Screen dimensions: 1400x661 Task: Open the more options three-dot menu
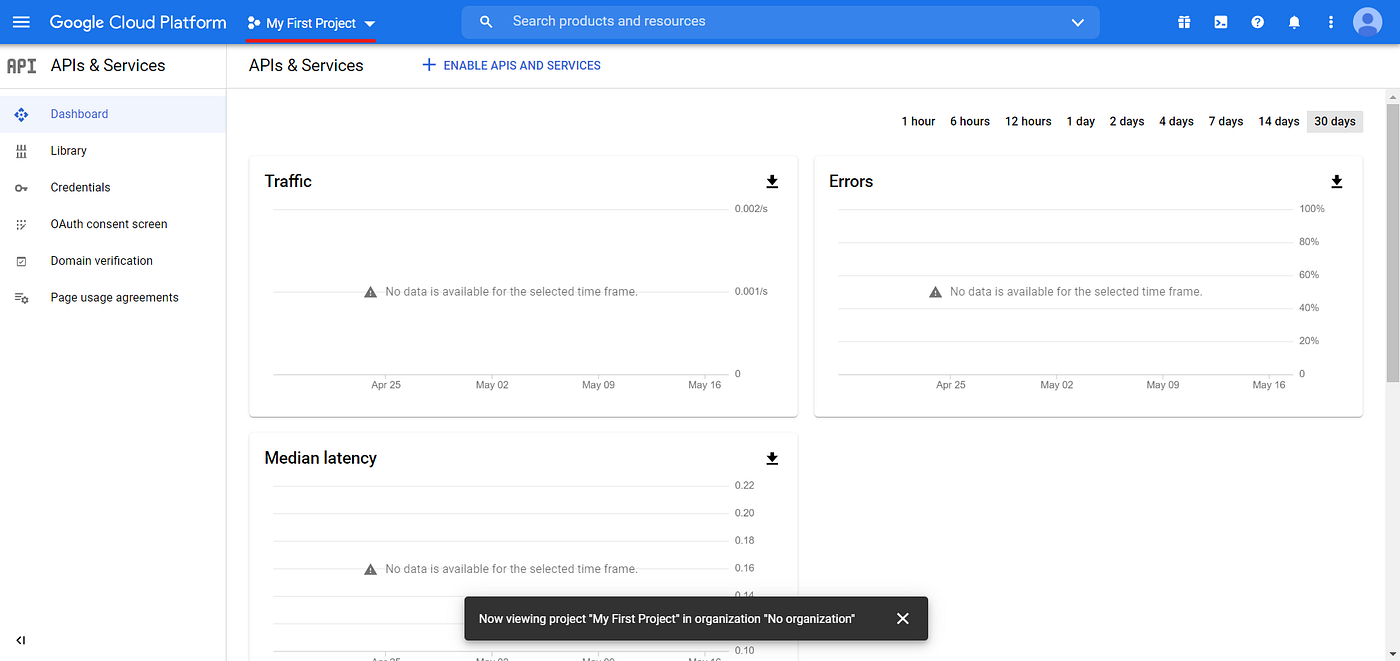[1330, 21]
